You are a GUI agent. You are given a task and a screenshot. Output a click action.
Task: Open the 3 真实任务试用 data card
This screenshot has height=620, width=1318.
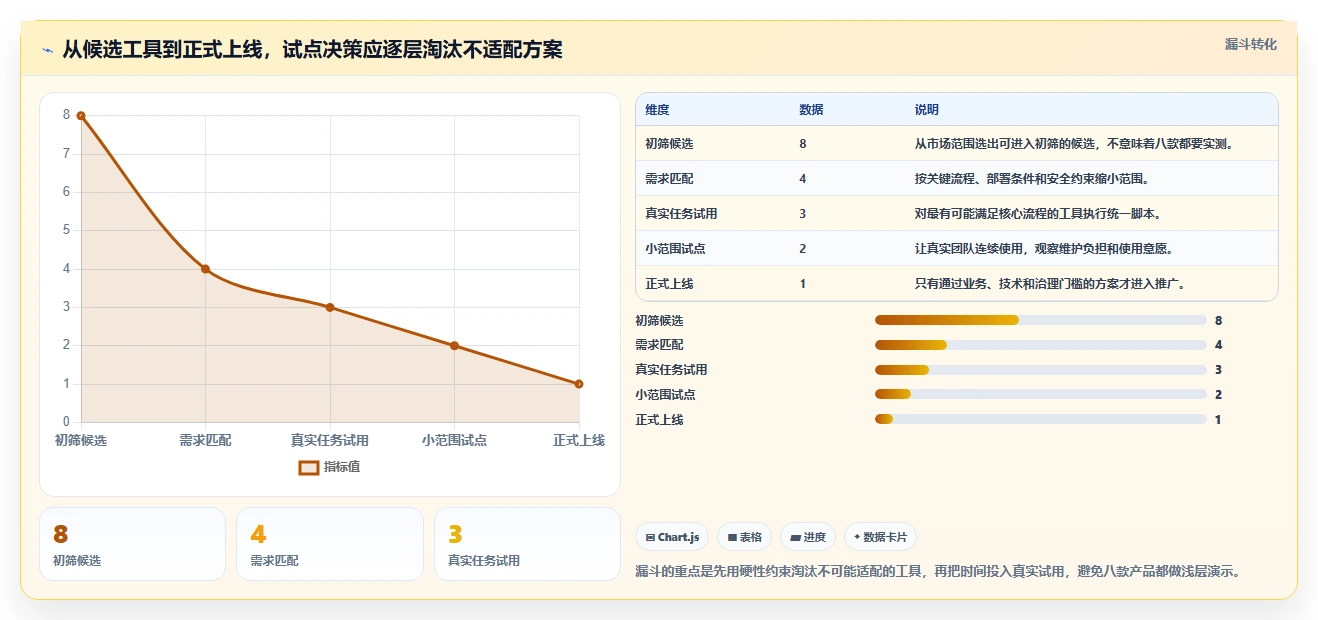coord(527,544)
